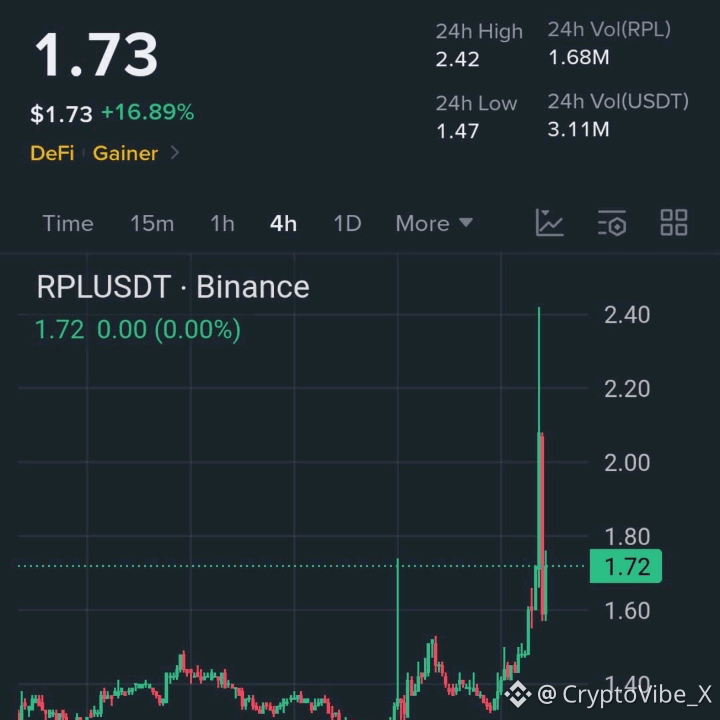Click the 2.00 price axis label
The height and width of the screenshot is (720, 720).
pos(627,463)
